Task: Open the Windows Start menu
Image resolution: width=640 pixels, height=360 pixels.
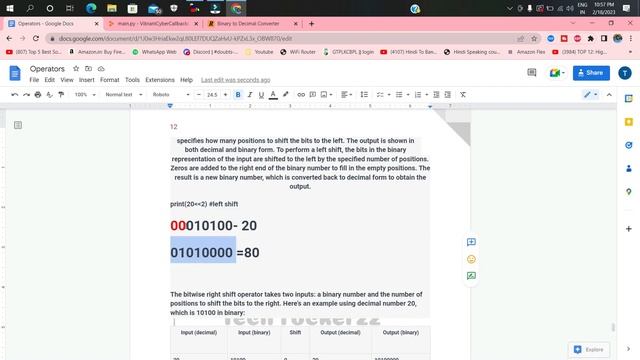Action: click(x=10, y=8)
